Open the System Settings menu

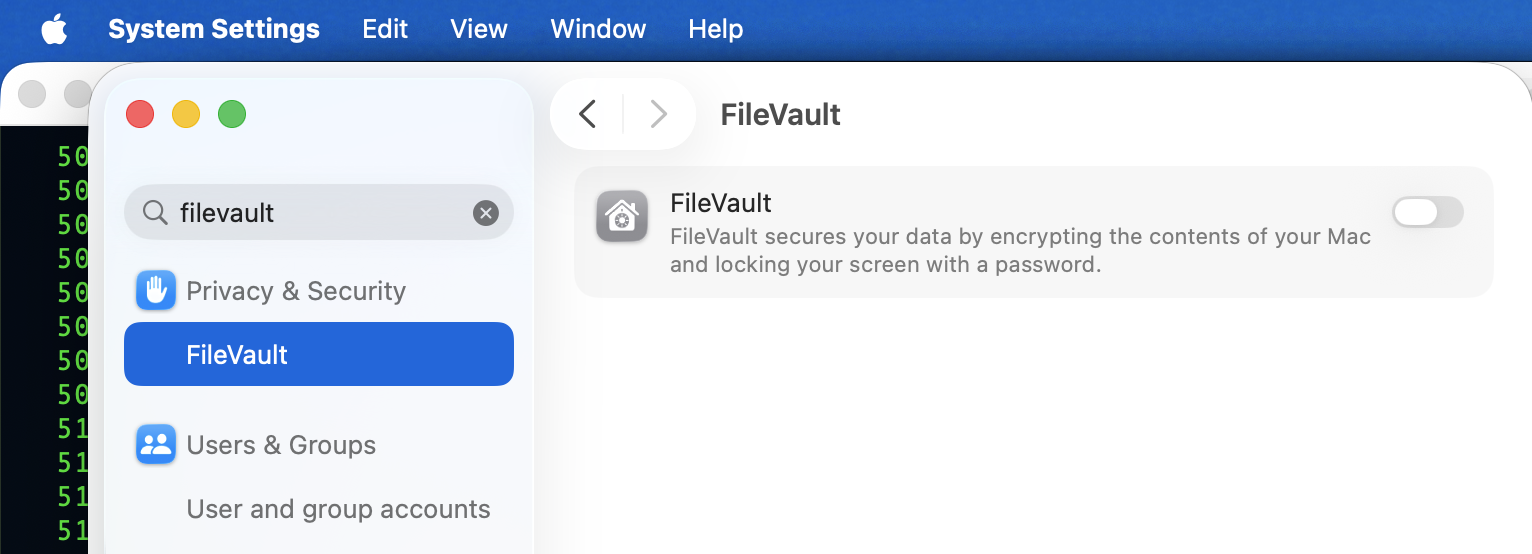click(214, 30)
